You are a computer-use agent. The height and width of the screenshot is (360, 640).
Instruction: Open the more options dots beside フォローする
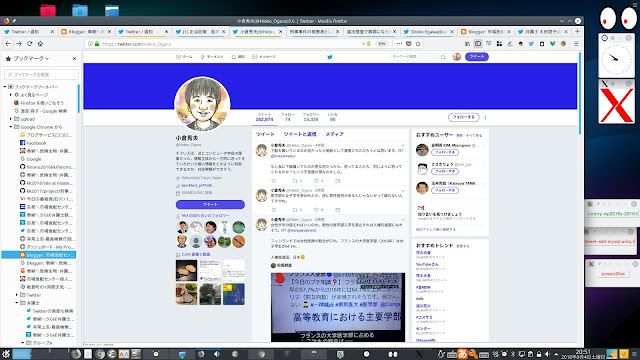click(485, 117)
